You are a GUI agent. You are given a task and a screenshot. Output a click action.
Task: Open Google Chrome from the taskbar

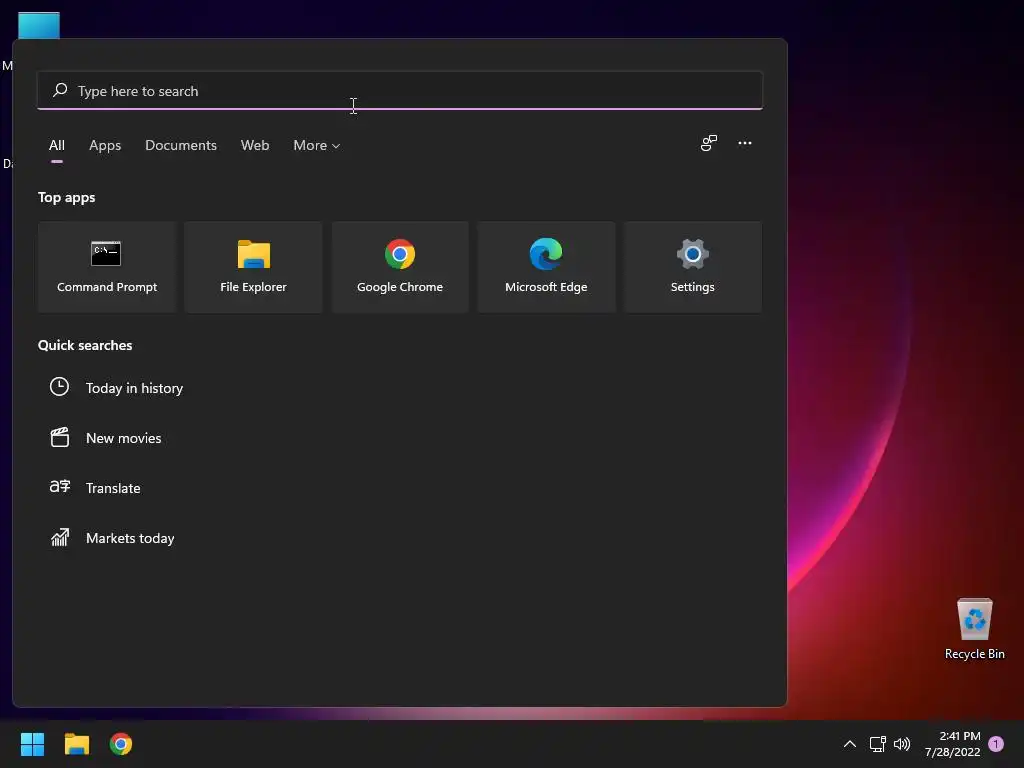tap(121, 744)
